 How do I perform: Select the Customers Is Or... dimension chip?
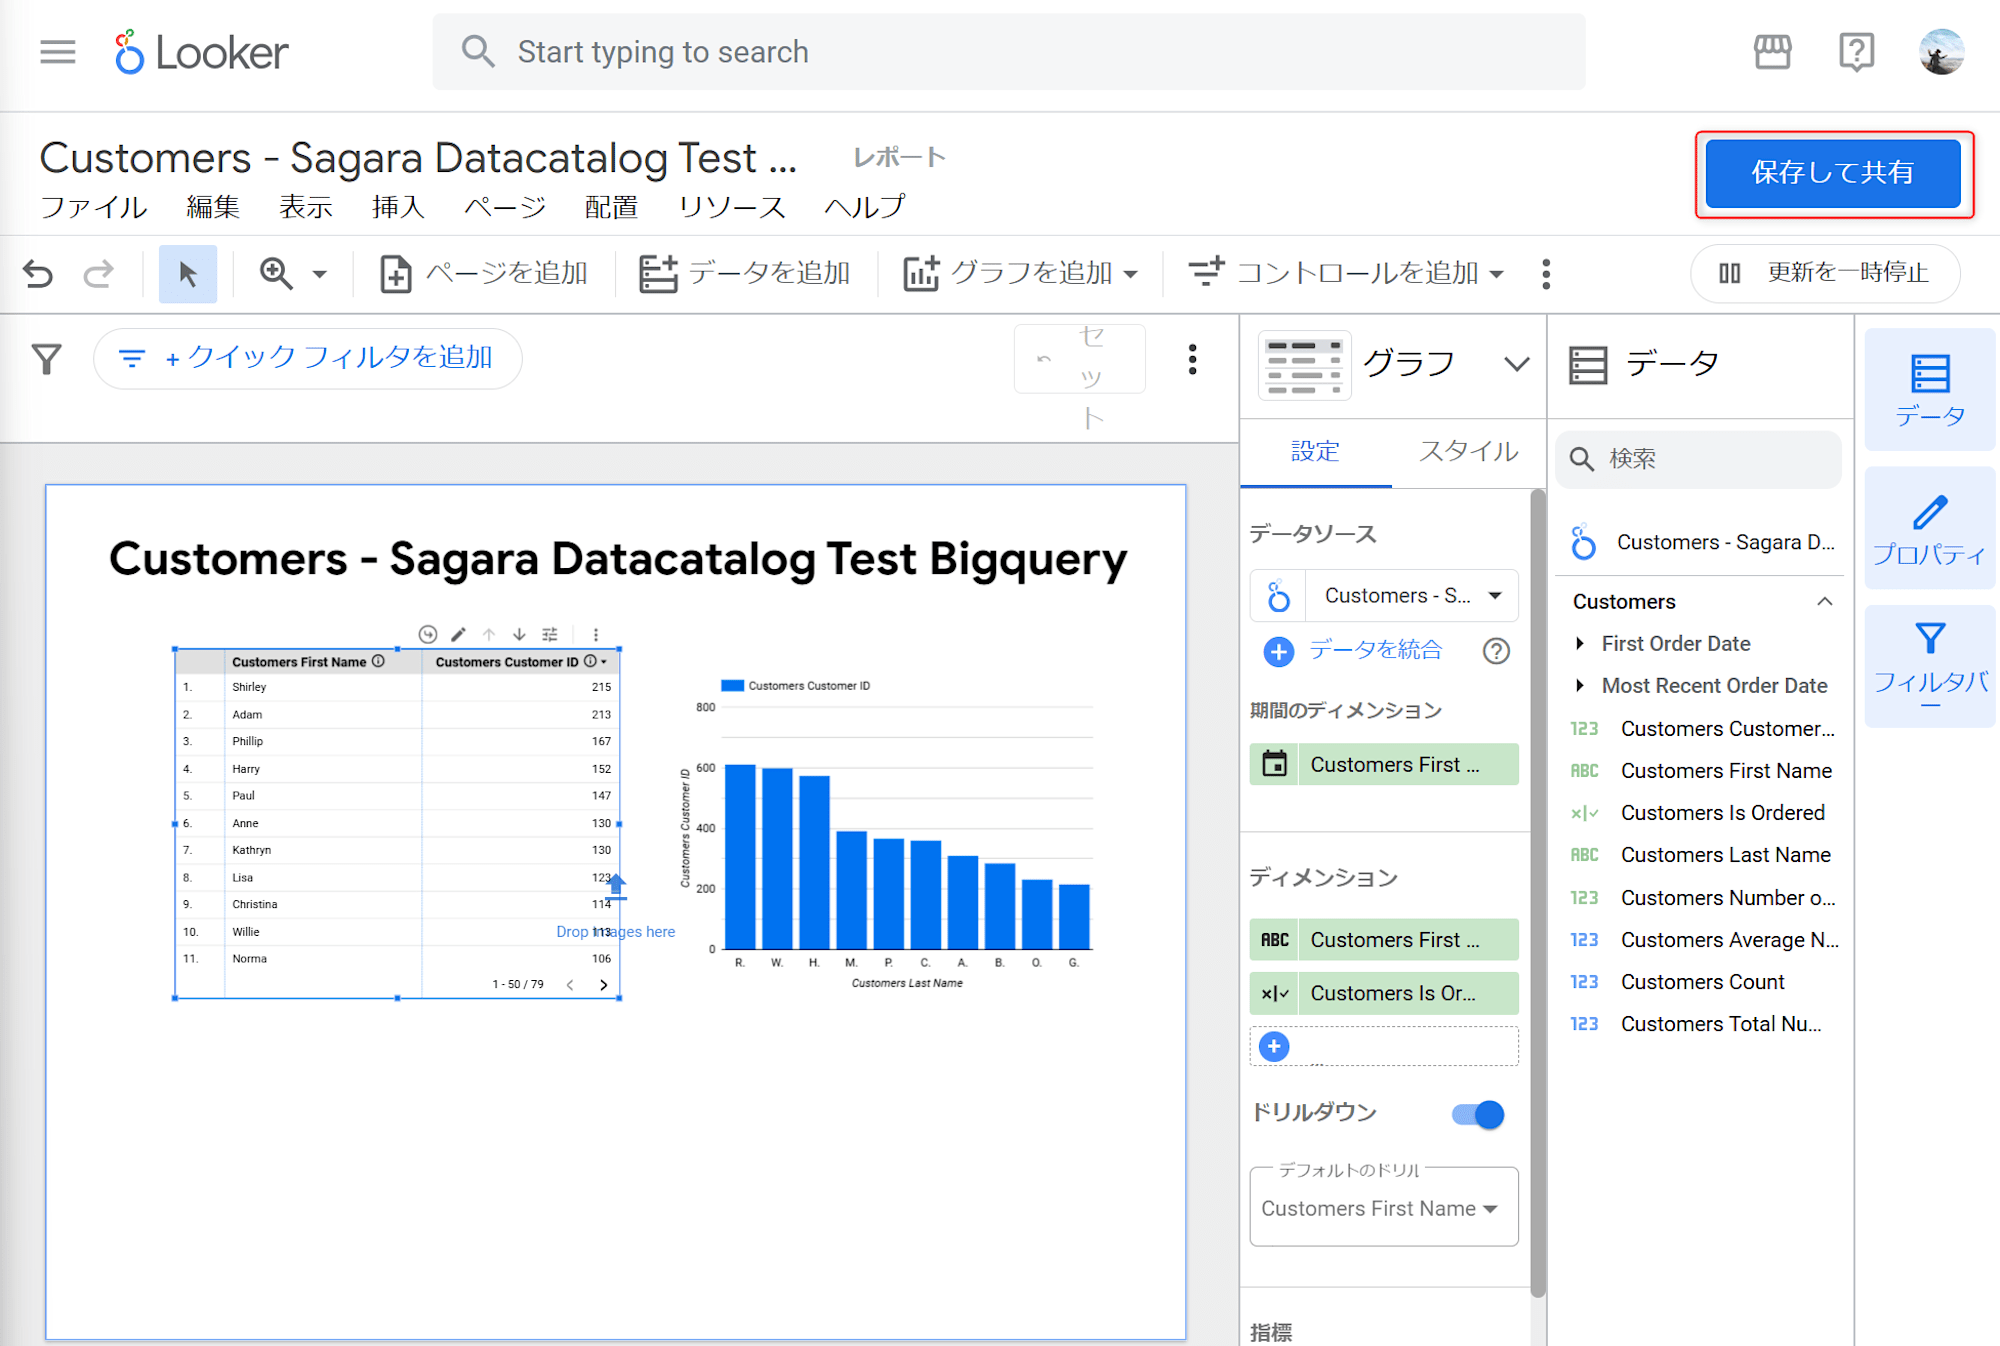(1384, 993)
